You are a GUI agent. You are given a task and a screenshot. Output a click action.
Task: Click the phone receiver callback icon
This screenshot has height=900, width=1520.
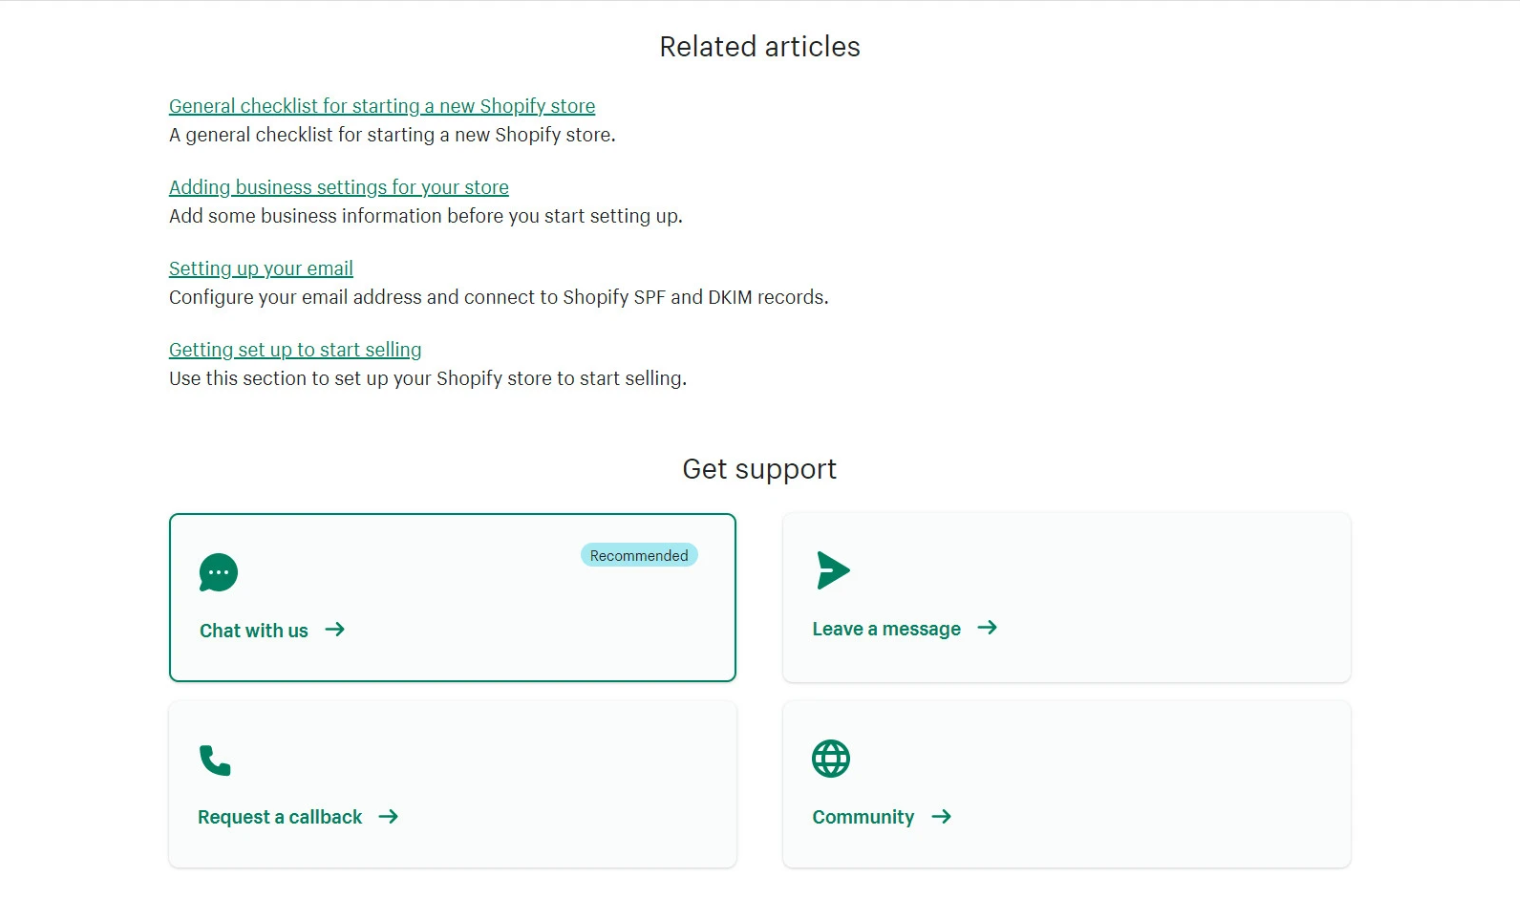[x=215, y=760]
